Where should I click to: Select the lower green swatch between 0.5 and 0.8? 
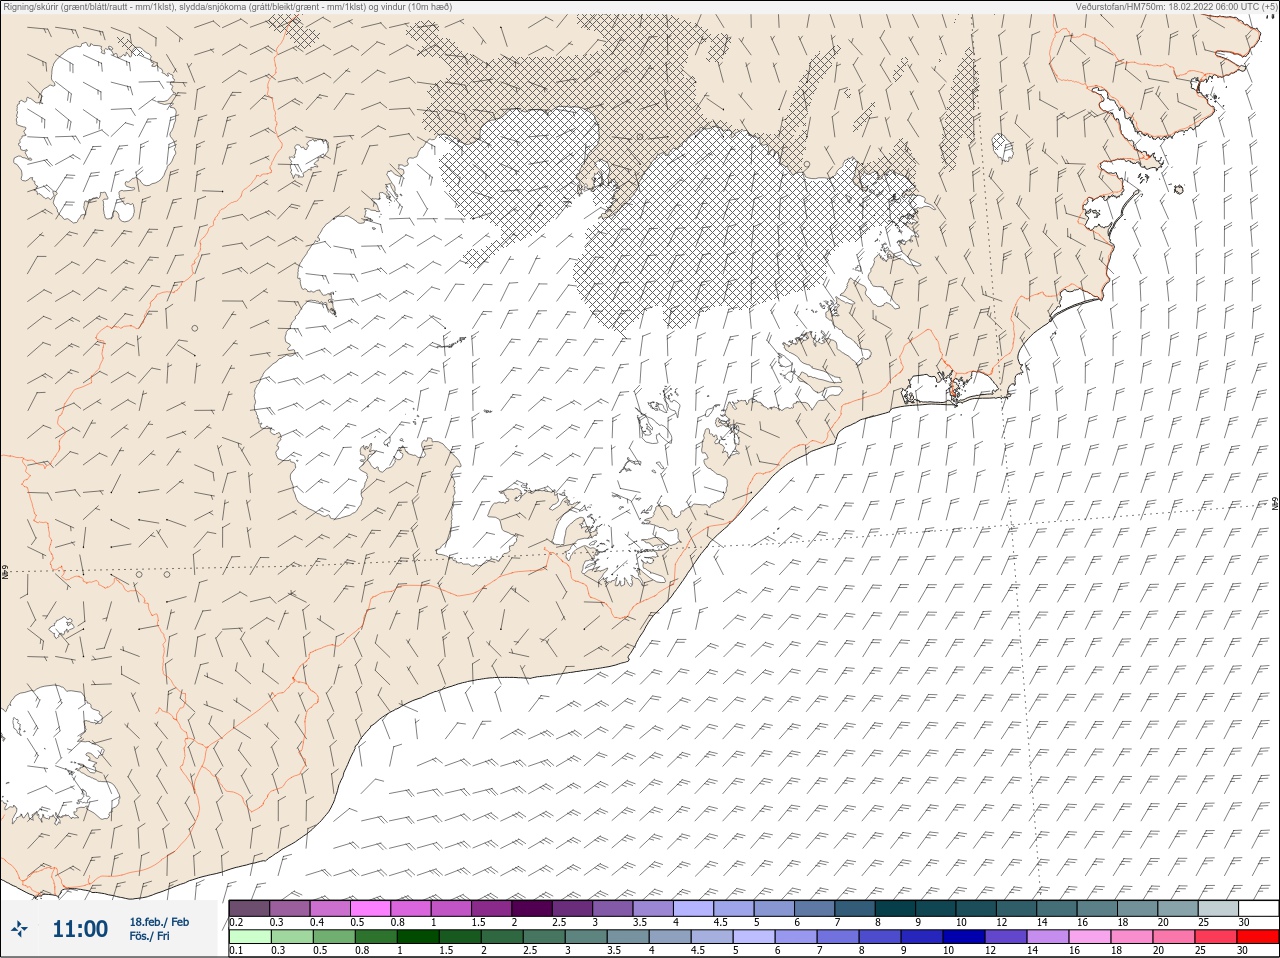pos(334,936)
